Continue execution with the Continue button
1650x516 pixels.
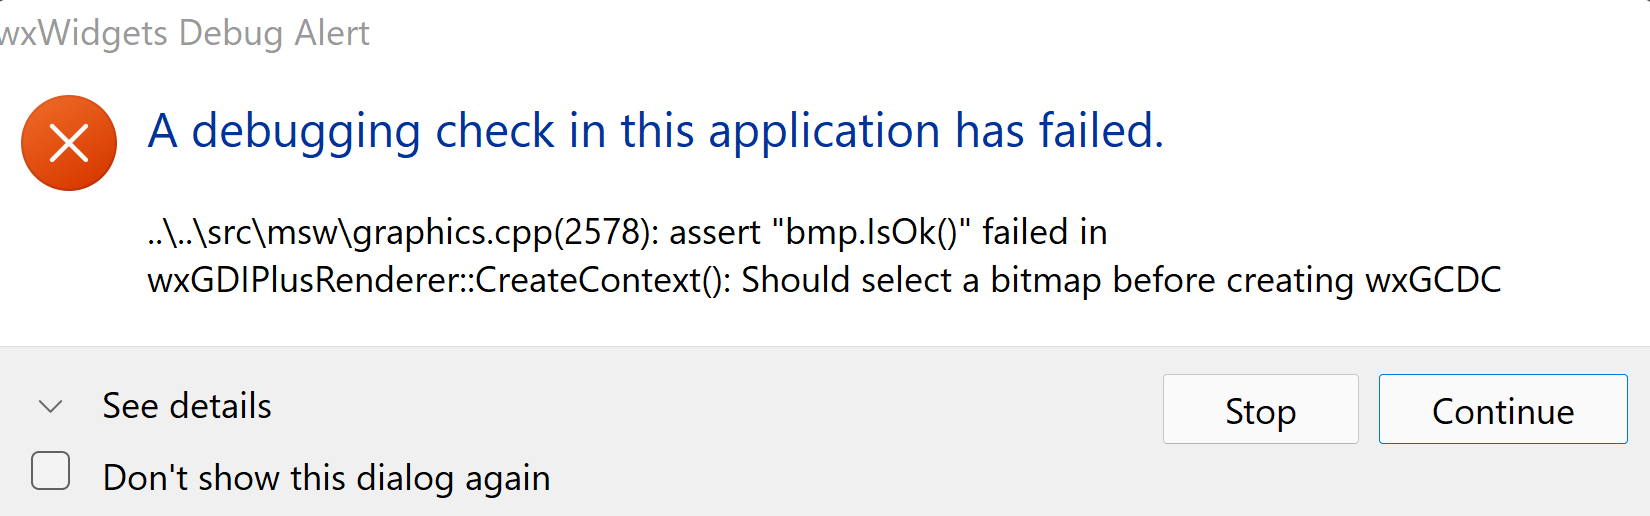point(1503,409)
